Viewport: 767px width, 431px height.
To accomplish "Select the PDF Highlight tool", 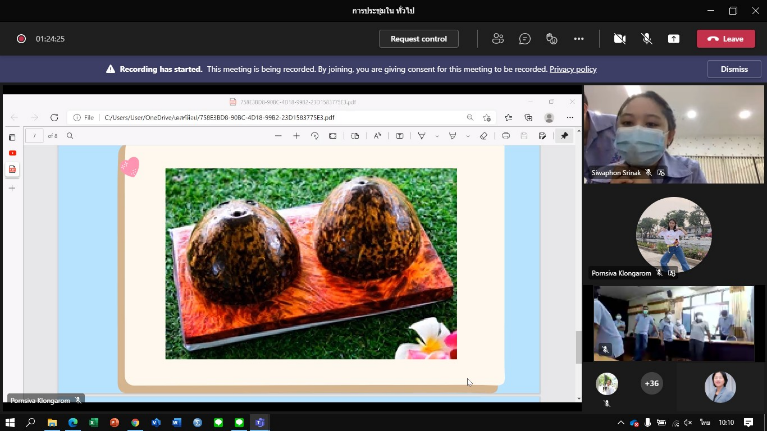I will pyautogui.click(x=452, y=136).
